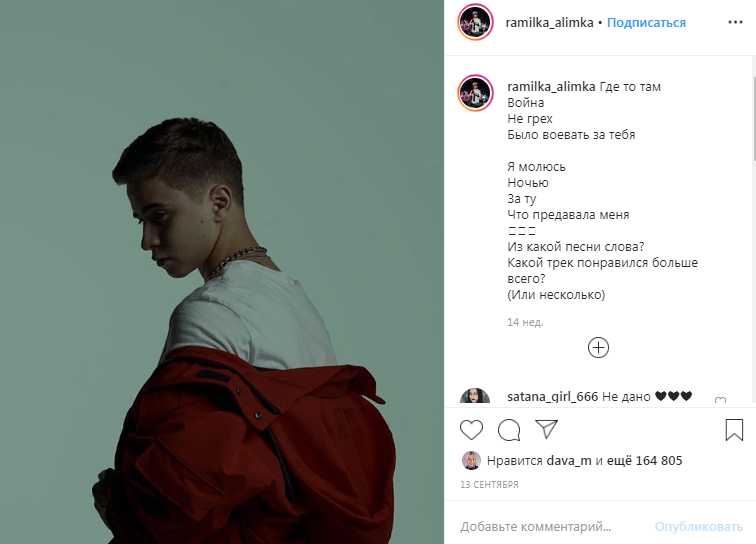Open satana_girl_666 profile picture
756x544 pixels.
(x=475, y=396)
